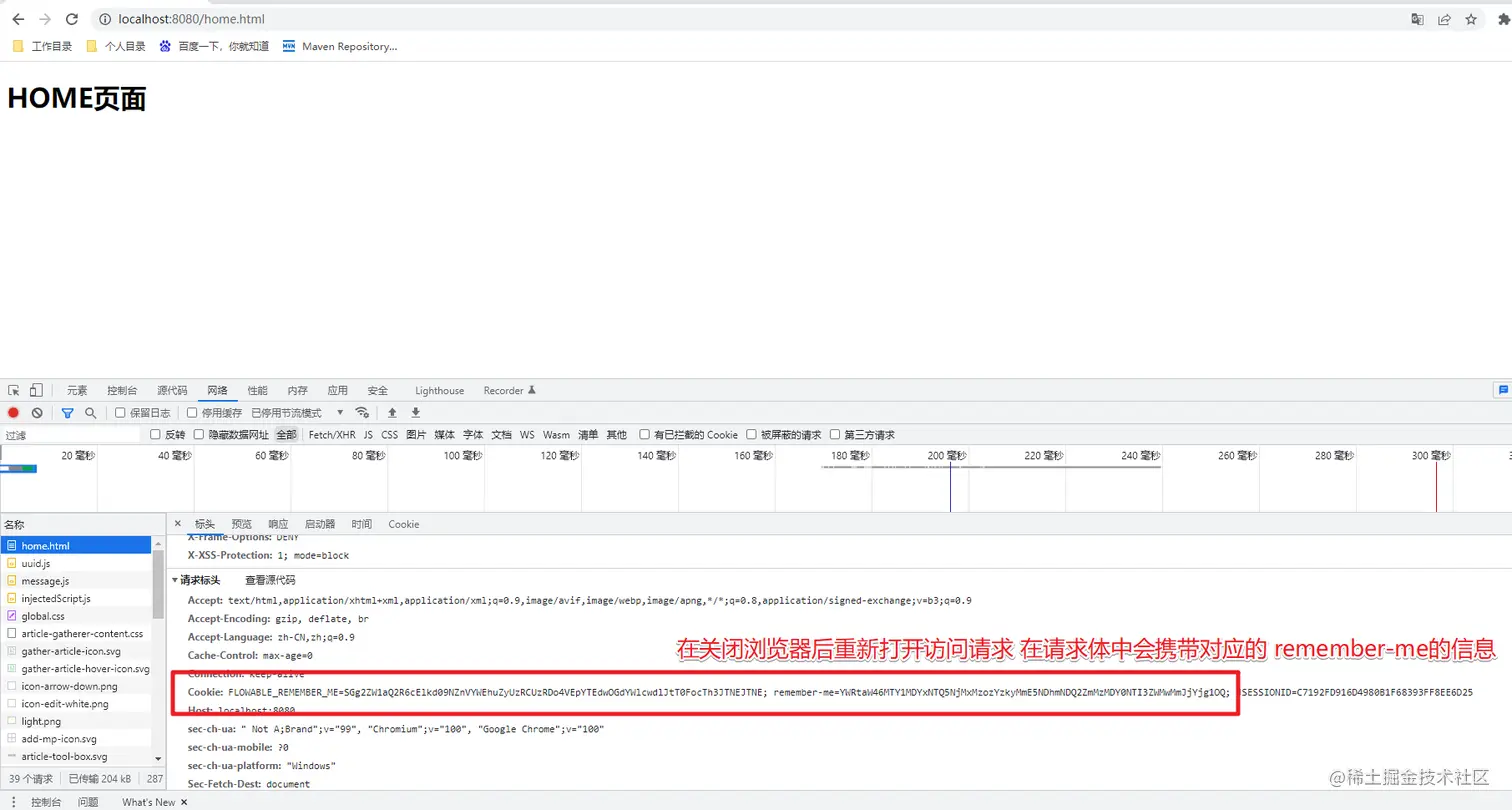Open the Maven Repository bookmark
This screenshot has width=1512, height=810.
pos(340,46)
